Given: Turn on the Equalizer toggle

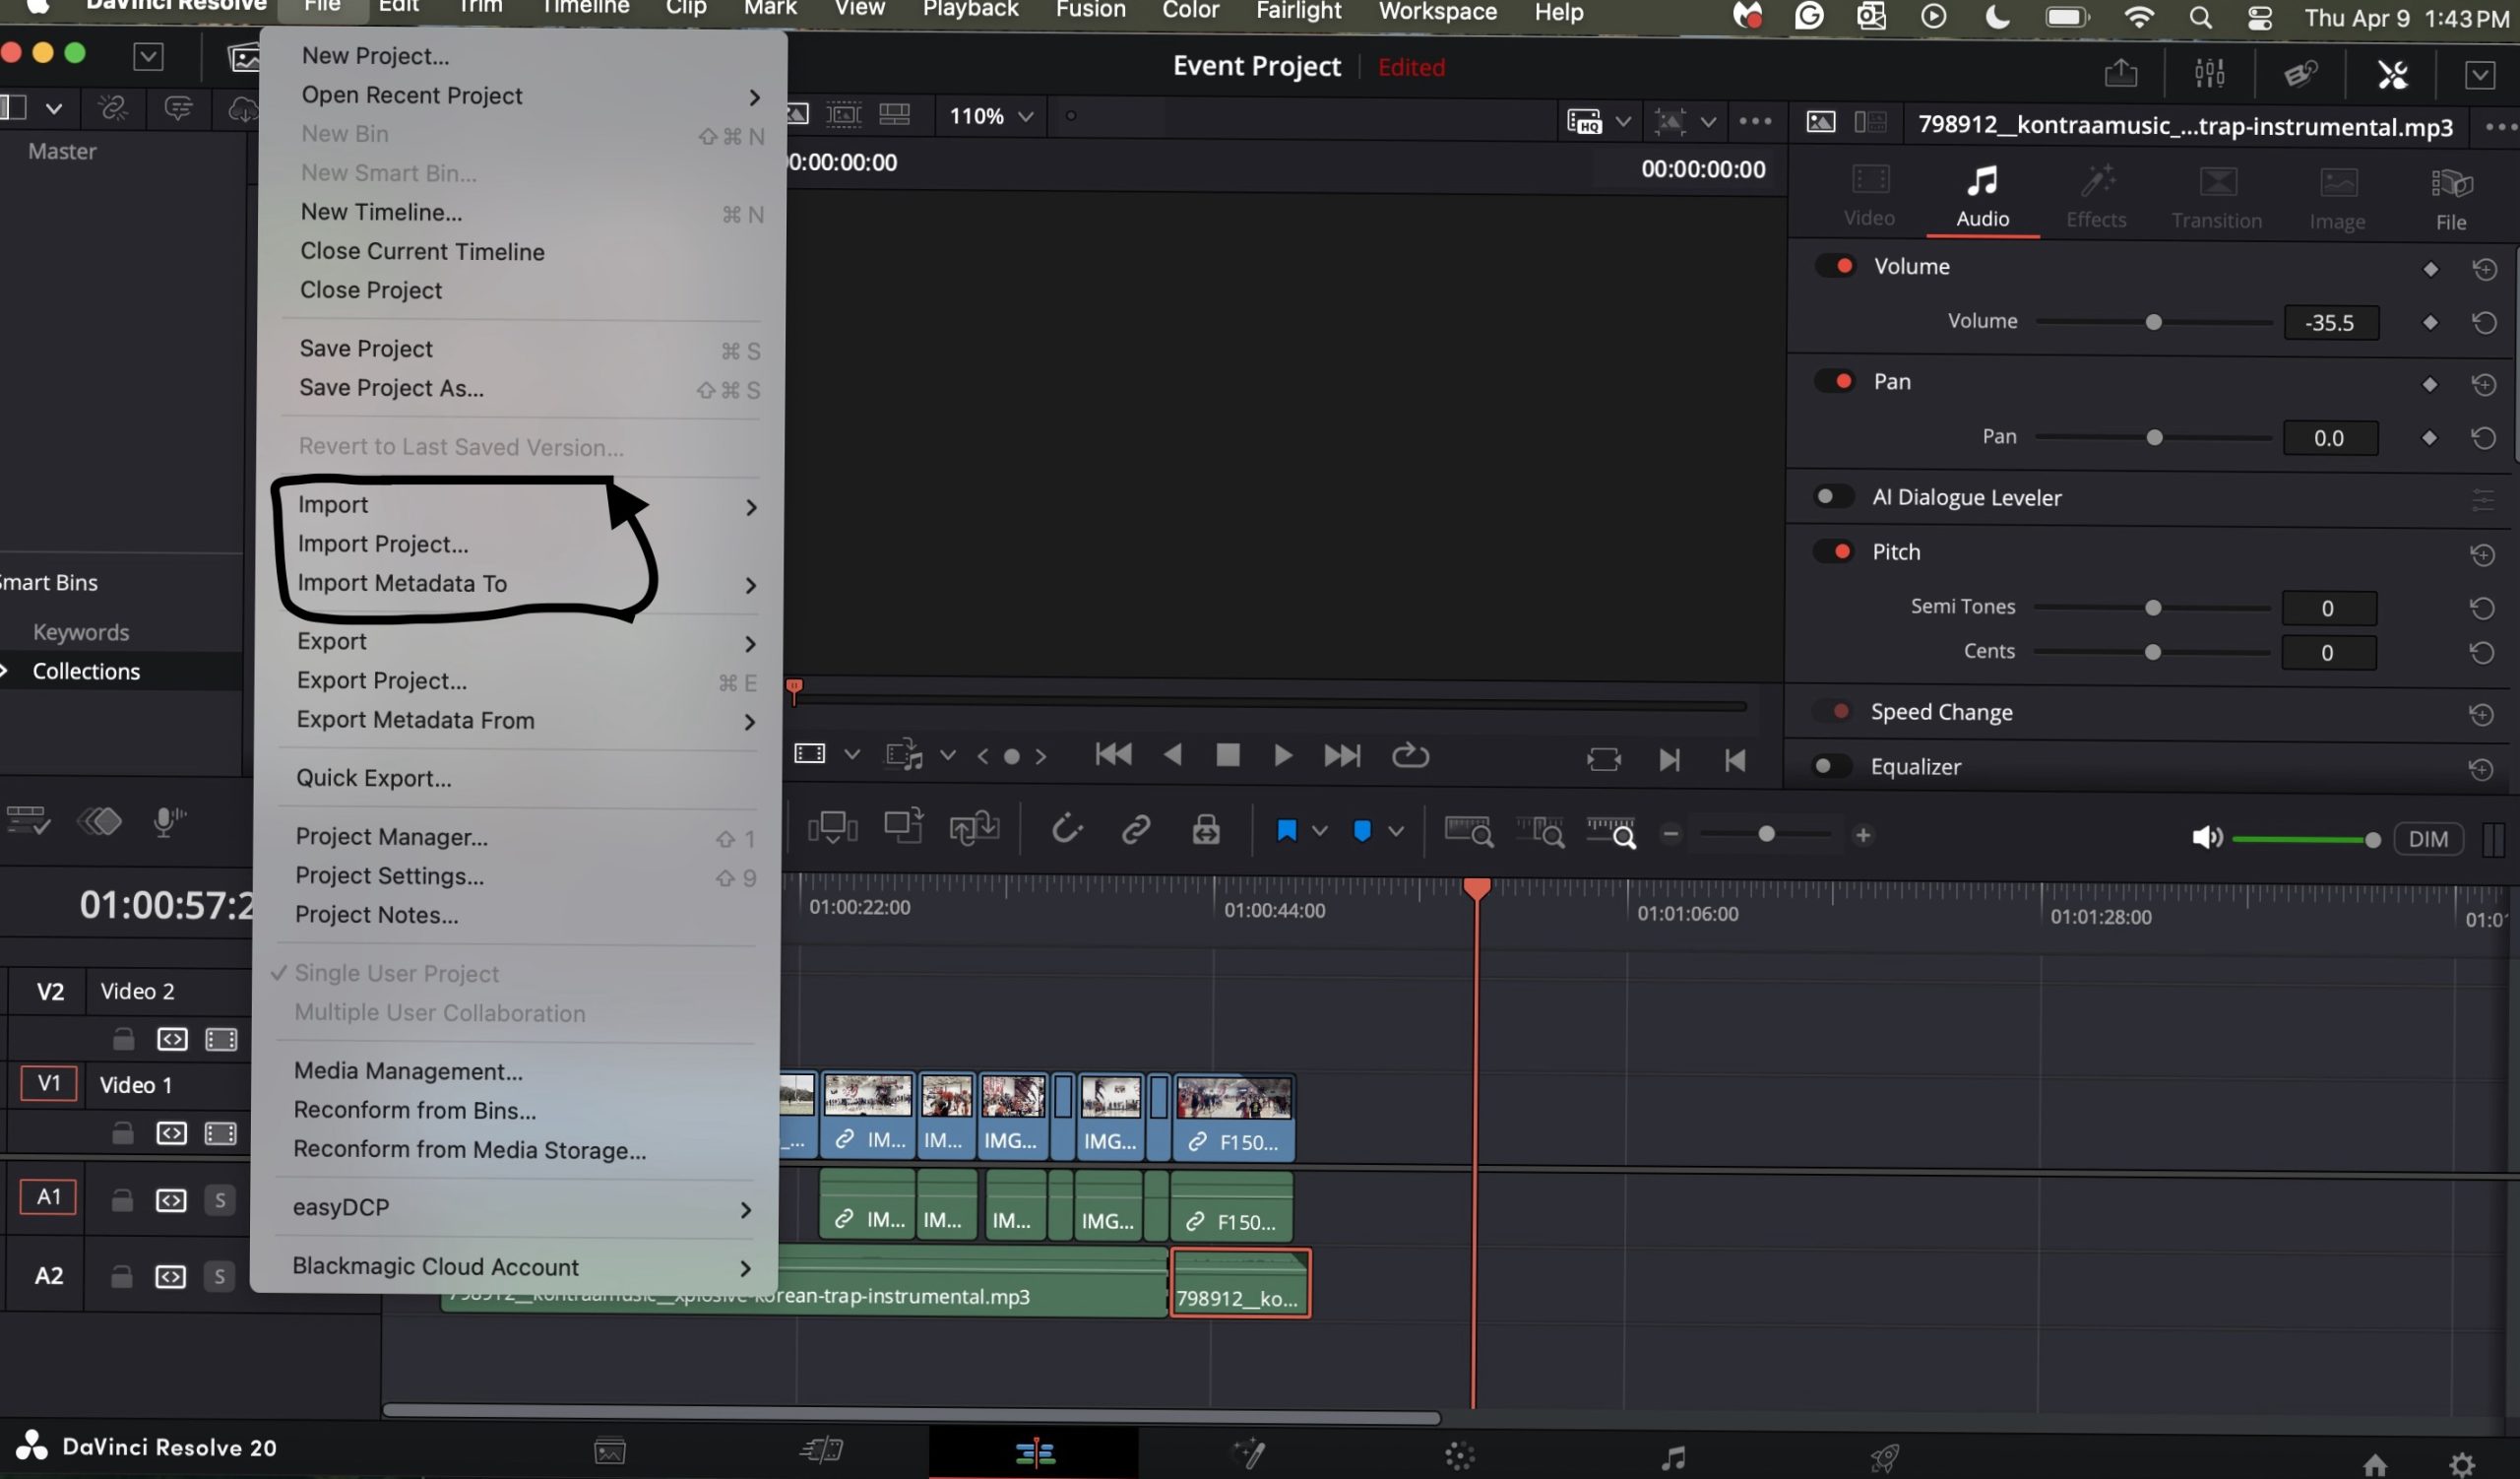Looking at the screenshot, I should click(1832, 767).
